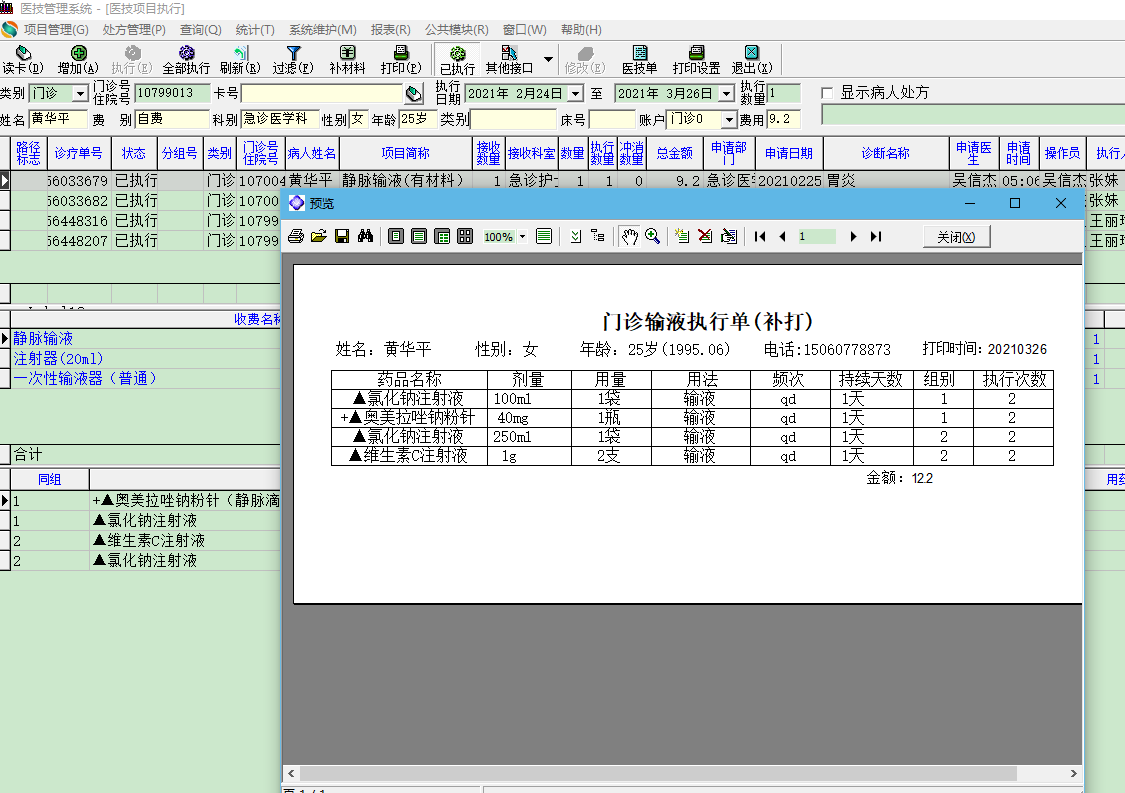
Task: Open the 项目管理(G) menu
Action: (56, 29)
